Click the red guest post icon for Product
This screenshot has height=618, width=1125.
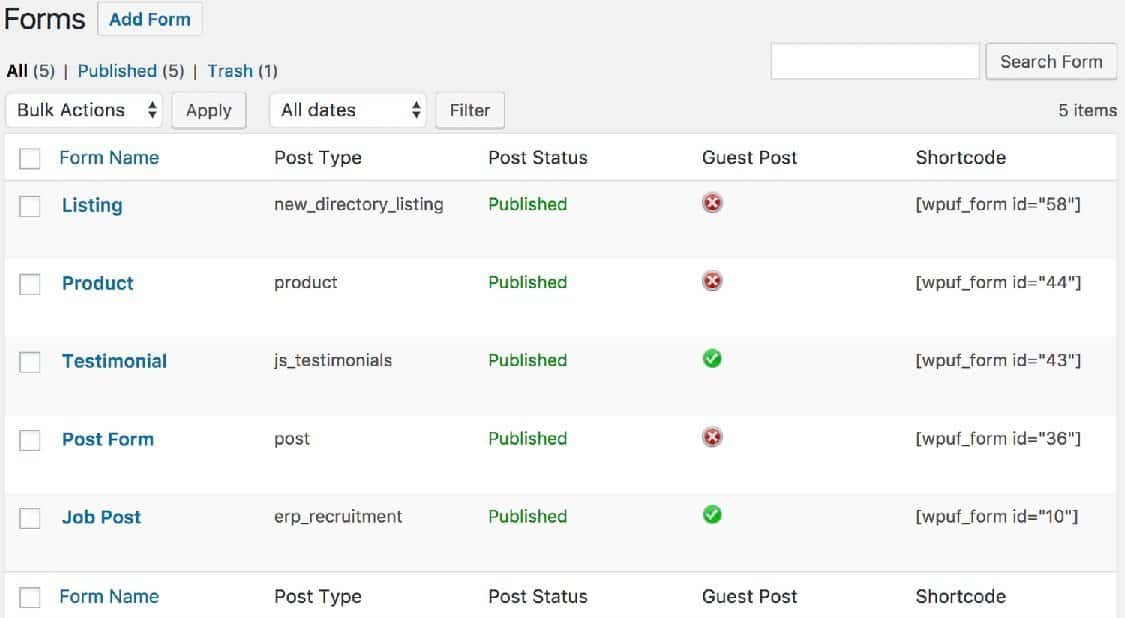[712, 282]
